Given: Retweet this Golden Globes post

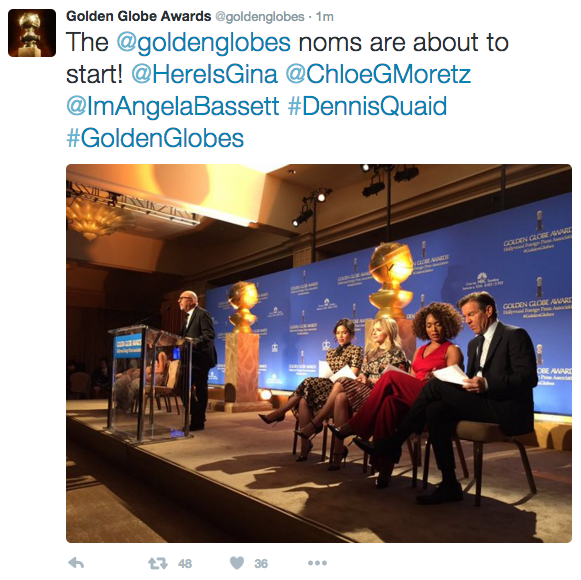Looking at the screenshot, I should [x=157, y=564].
